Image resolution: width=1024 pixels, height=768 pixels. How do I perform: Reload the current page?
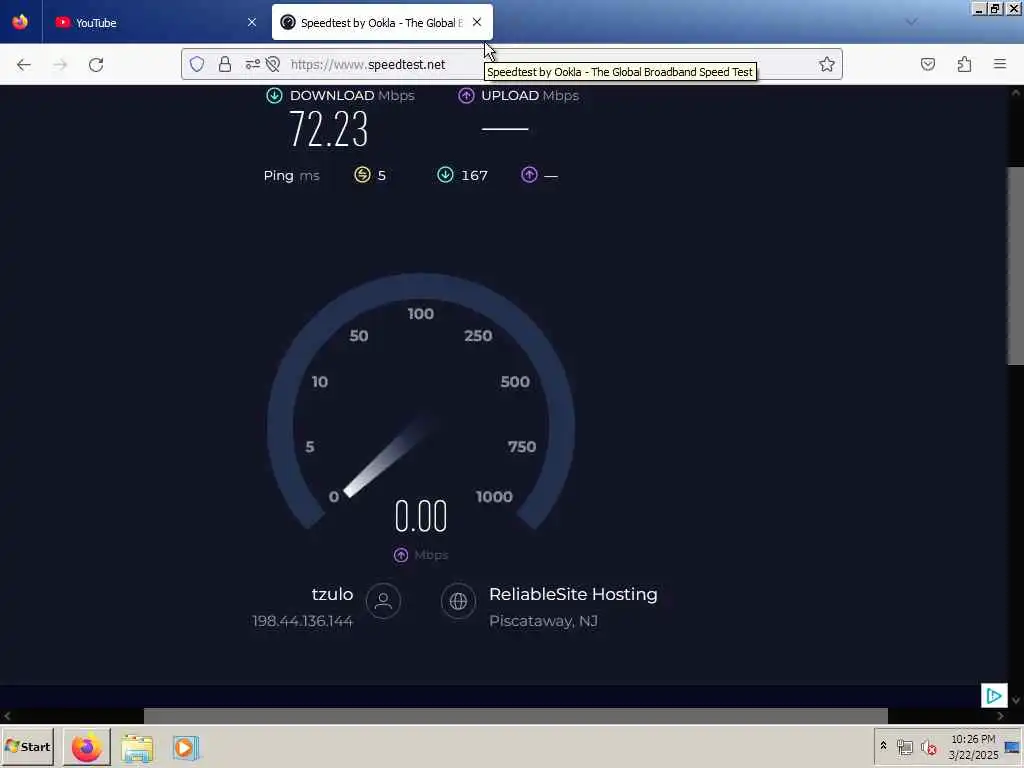[96, 64]
